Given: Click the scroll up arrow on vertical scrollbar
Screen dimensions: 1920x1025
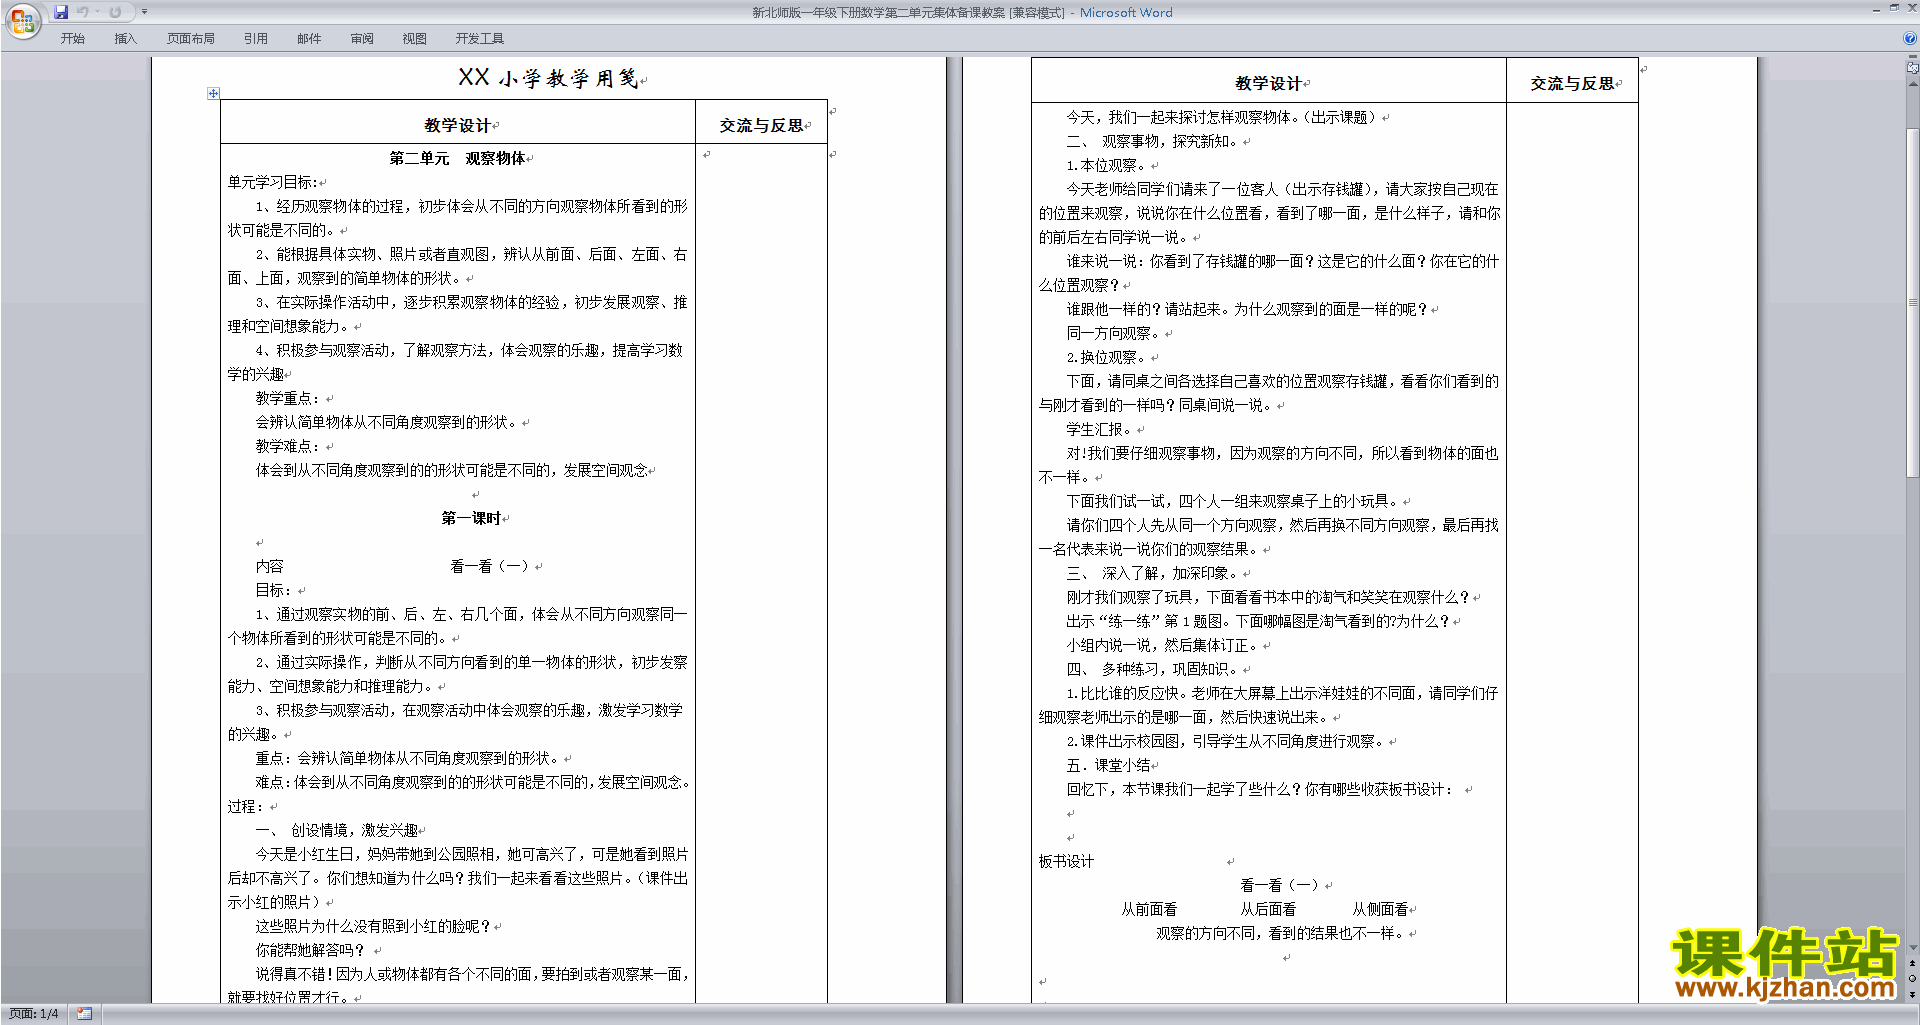Looking at the screenshot, I should tap(1913, 83).
